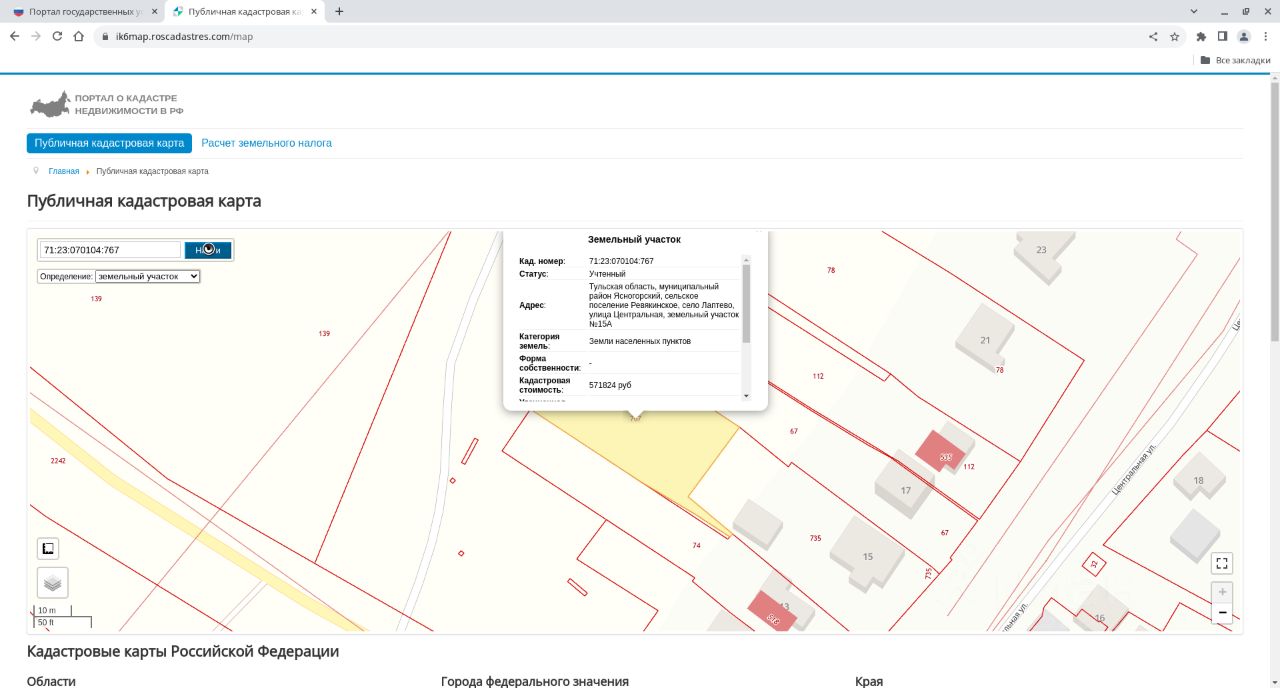Viewport: 1280px width, 688px height.
Task: Open Публичная кадастровая карта menu item
Action: tap(109, 143)
